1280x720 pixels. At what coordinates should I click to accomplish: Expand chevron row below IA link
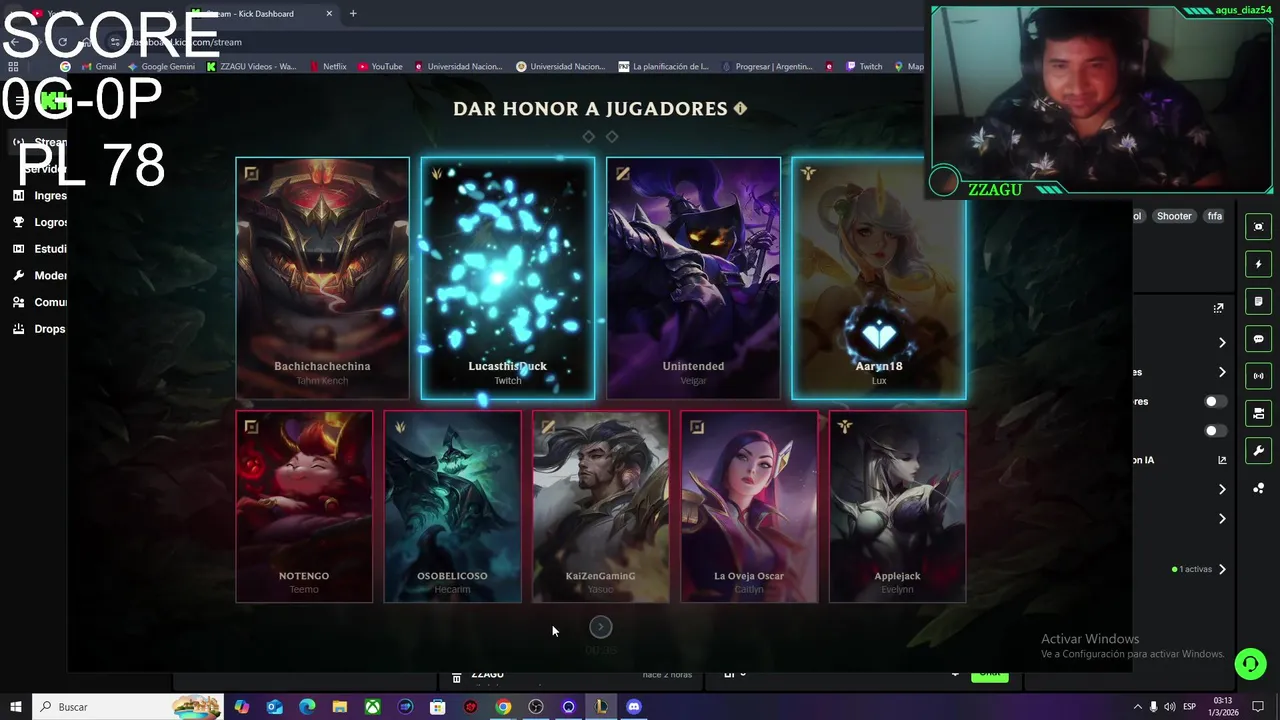(x=1222, y=489)
